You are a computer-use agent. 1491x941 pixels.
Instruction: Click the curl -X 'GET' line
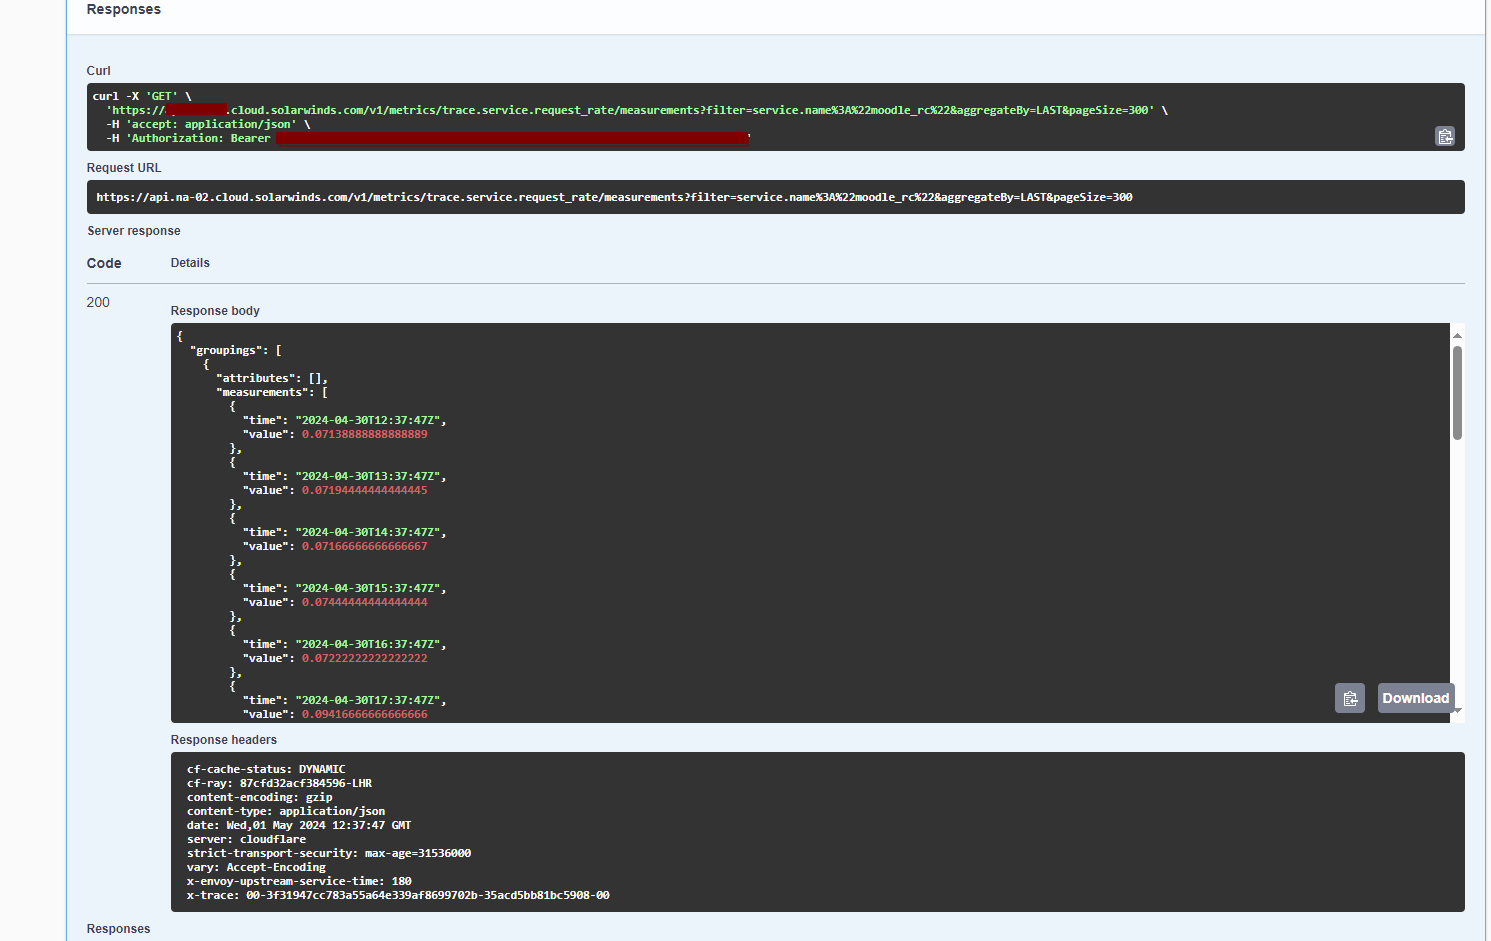tap(142, 96)
